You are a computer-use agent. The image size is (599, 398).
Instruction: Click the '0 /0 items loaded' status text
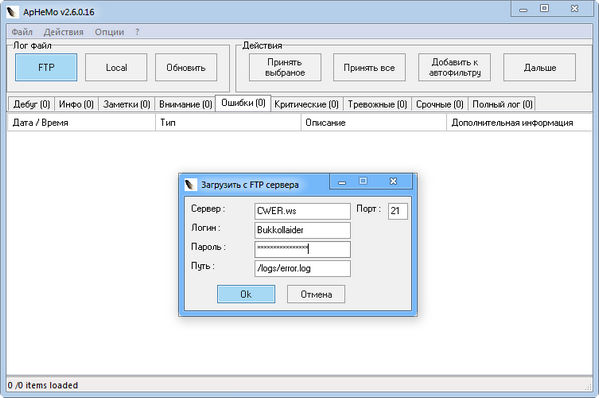pyautogui.click(x=43, y=385)
